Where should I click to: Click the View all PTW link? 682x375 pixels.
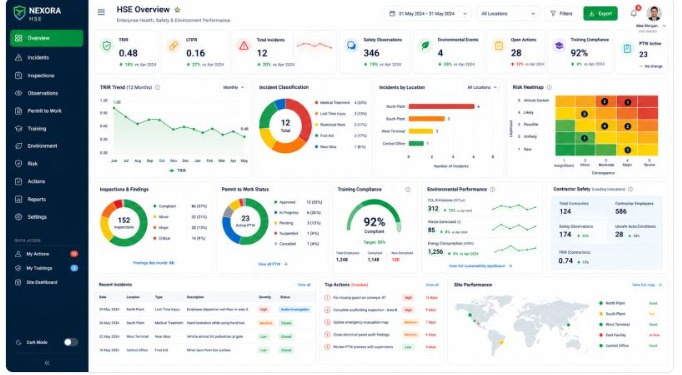pyautogui.click(x=273, y=264)
